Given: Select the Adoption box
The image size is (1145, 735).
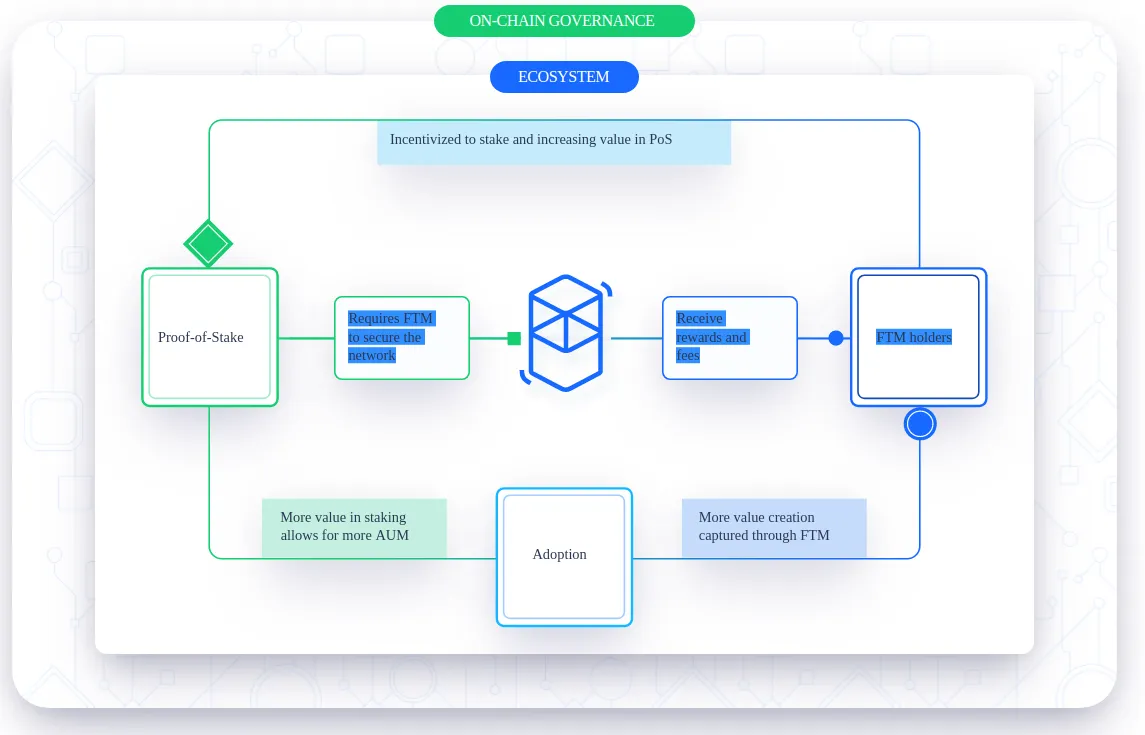Looking at the screenshot, I should point(564,557).
